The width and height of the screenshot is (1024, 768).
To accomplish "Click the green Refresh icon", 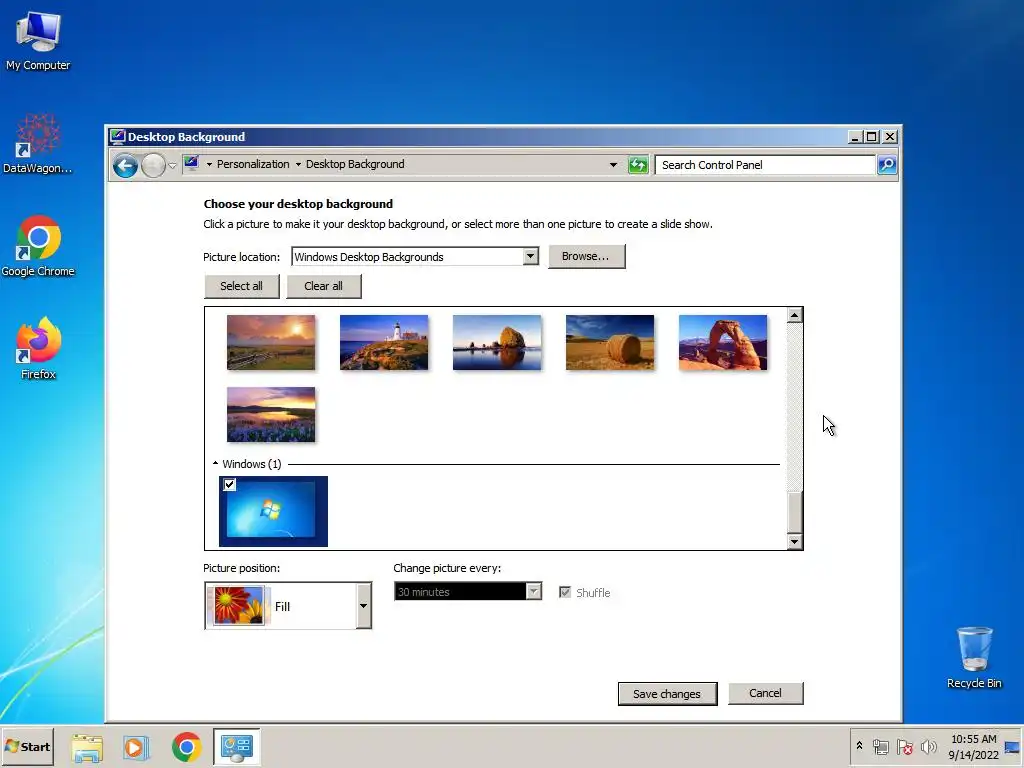I will coord(637,165).
